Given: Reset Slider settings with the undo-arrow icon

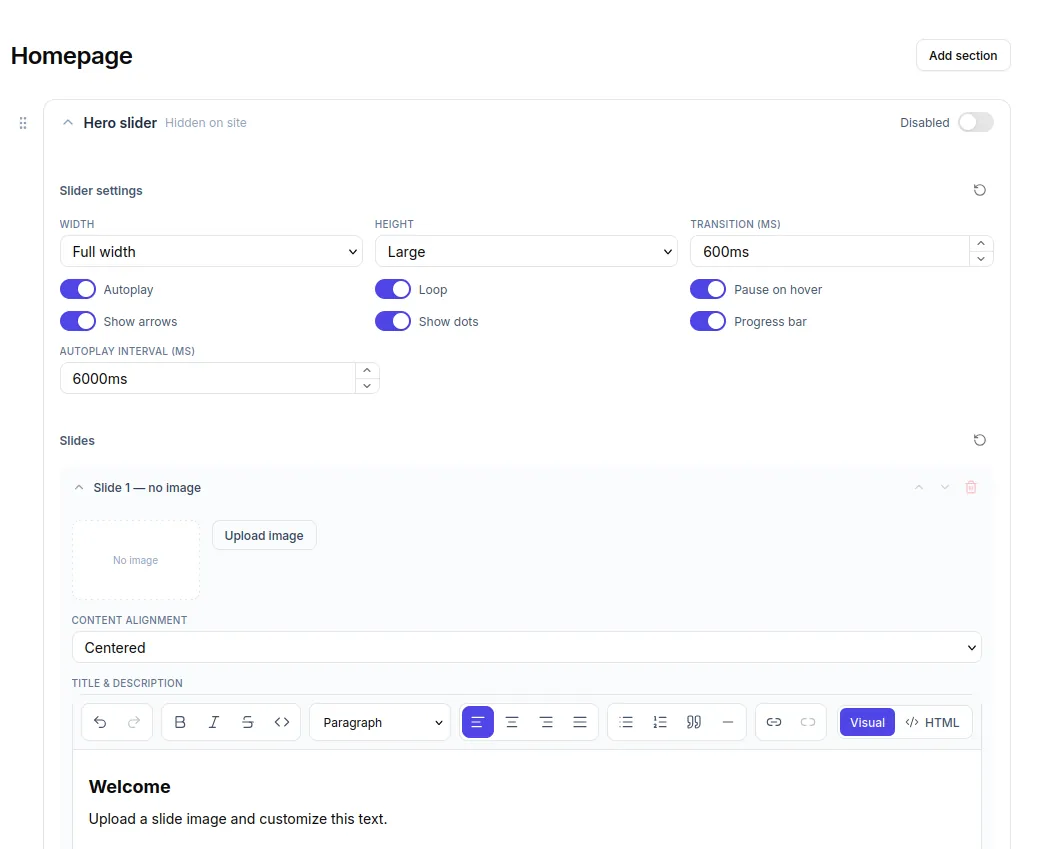Looking at the screenshot, I should pyautogui.click(x=979, y=190).
